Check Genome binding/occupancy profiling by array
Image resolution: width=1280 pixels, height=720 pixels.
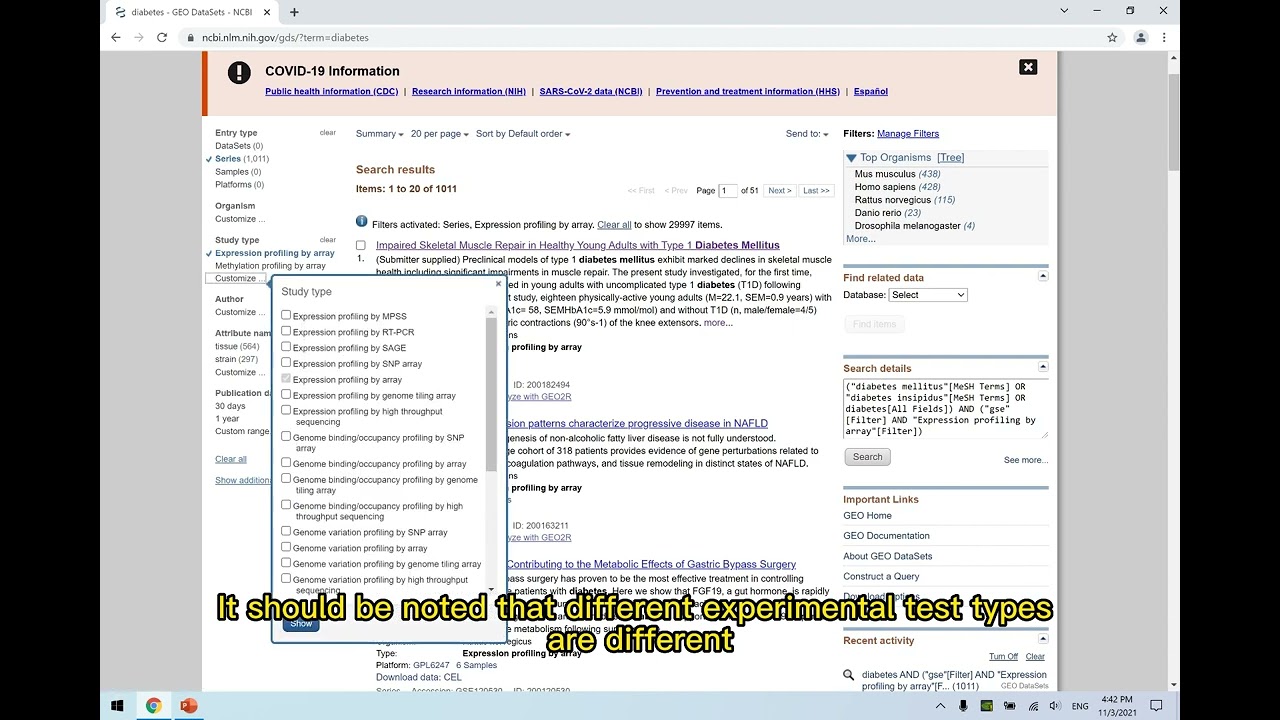[286, 463]
